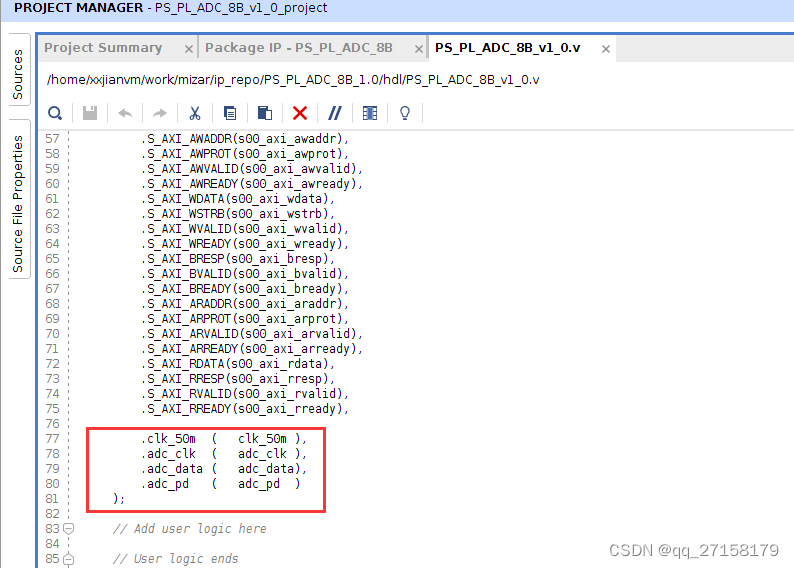Place cursor on .S_AXI_RDATA port line

point(238,364)
